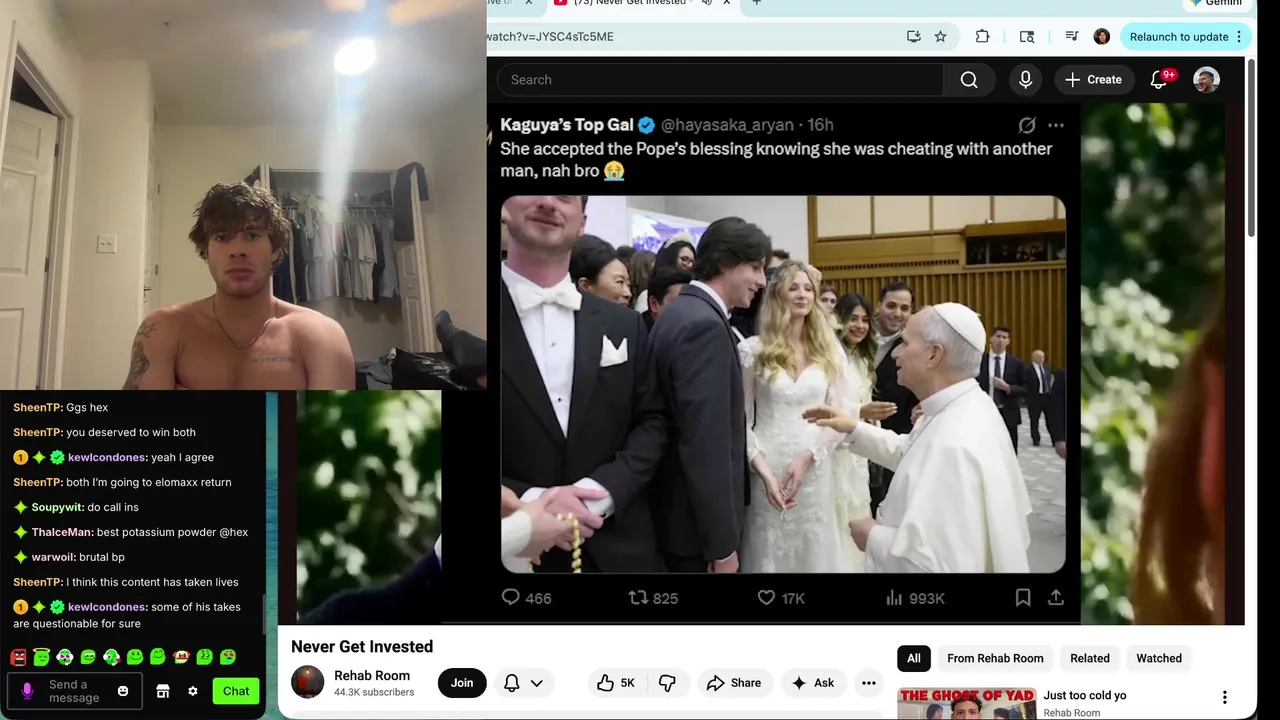Bookmark this page with the star icon

pos(940,36)
